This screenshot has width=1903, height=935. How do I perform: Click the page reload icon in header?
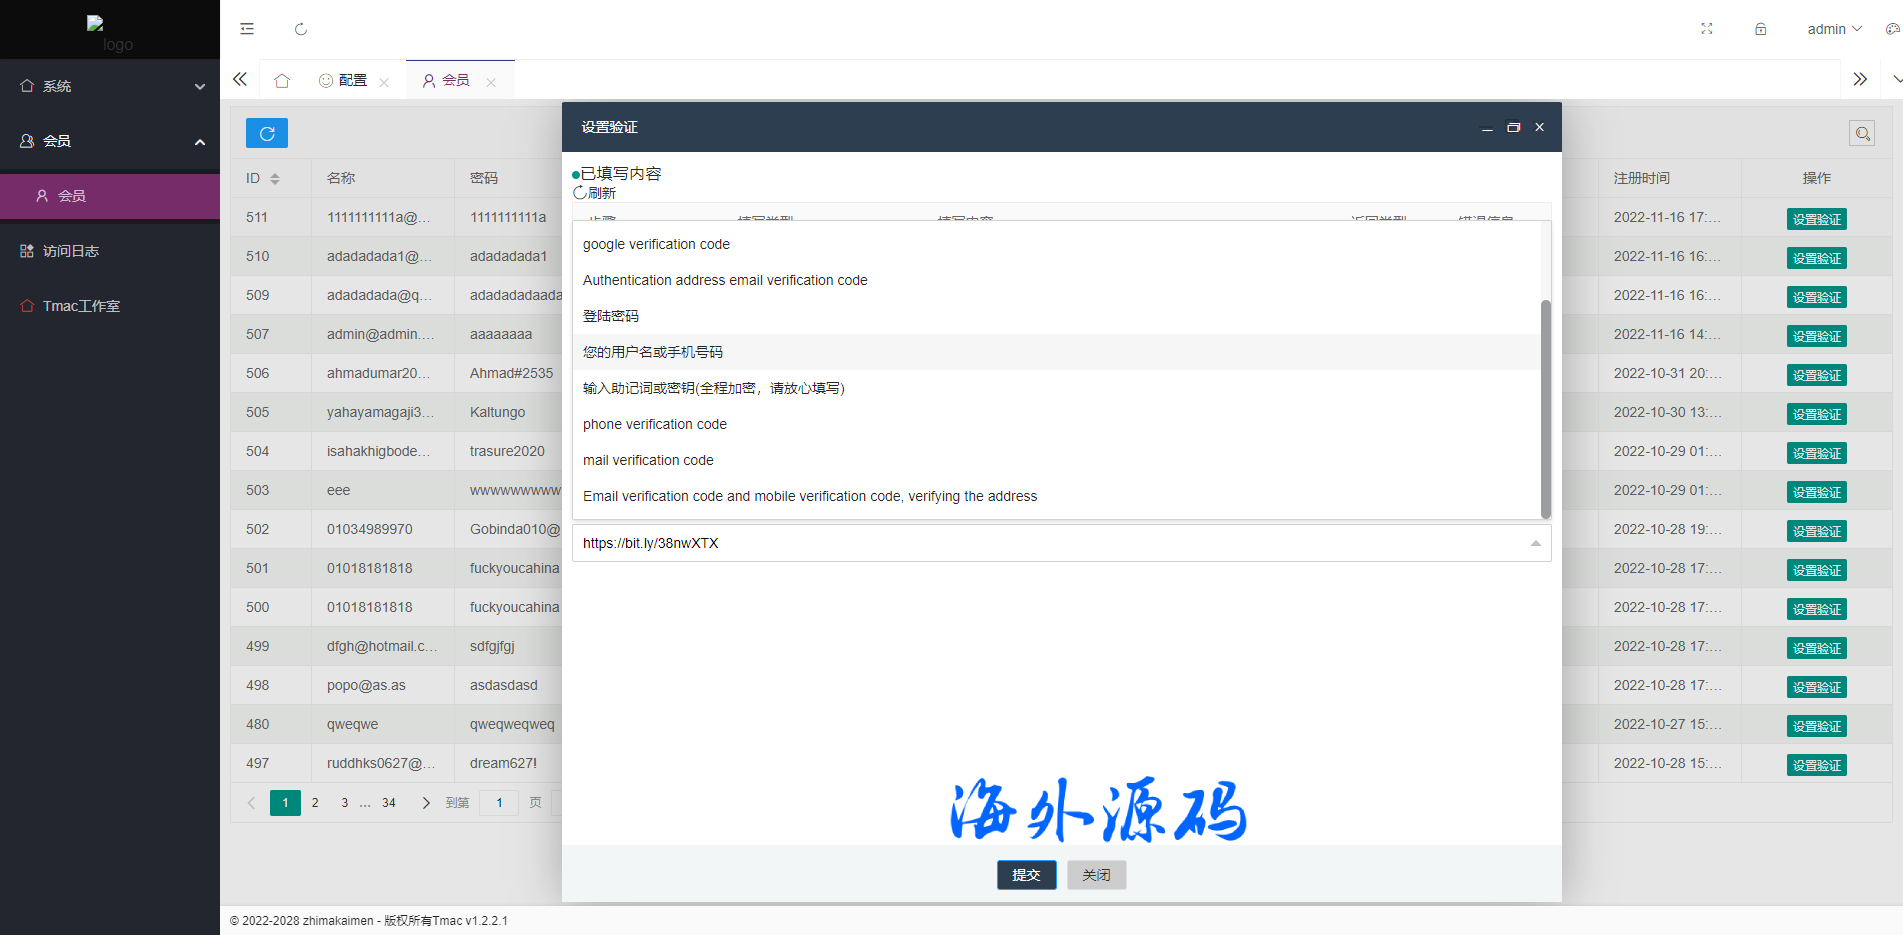301,29
